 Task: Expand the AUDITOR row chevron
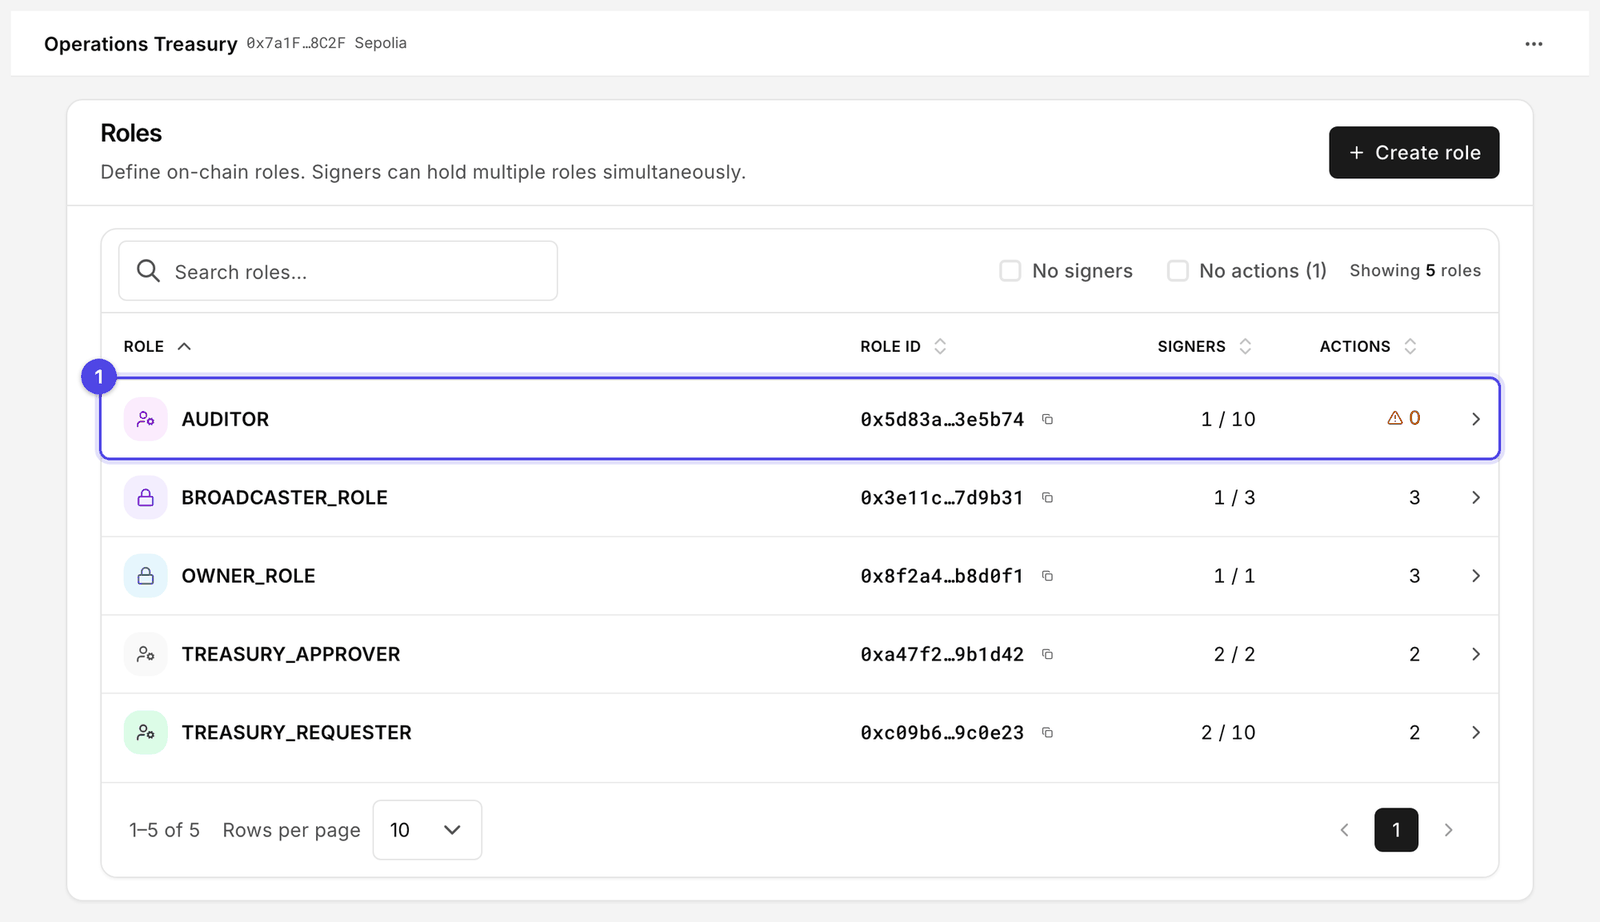coord(1475,419)
